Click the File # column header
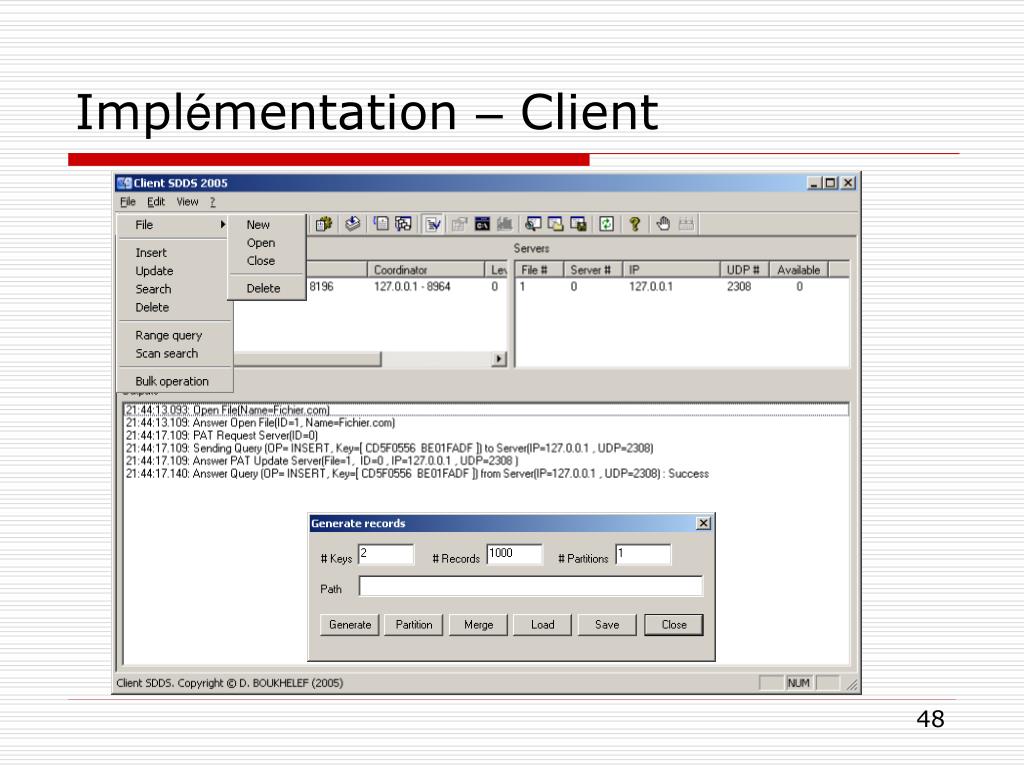 [x=539, y=270]
